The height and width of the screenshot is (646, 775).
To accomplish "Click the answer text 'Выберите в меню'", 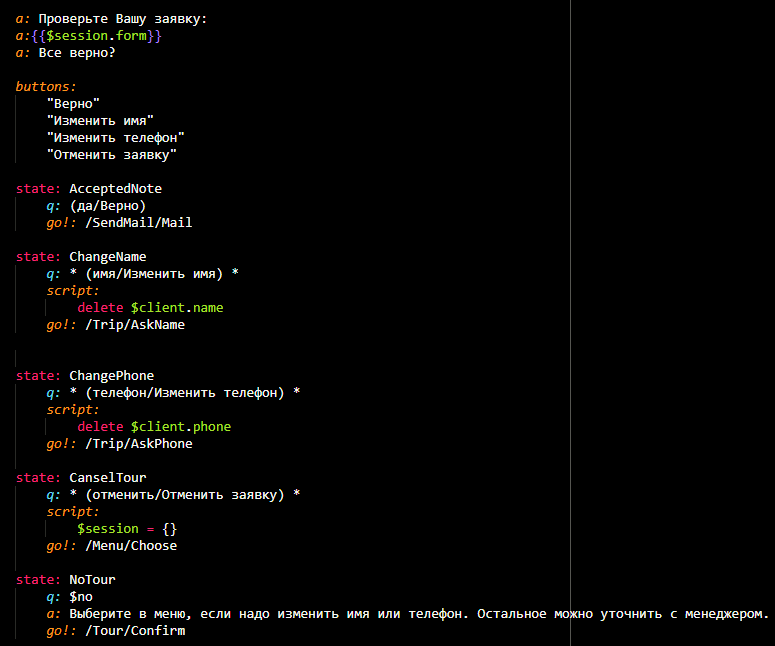I will coord(130,614).
